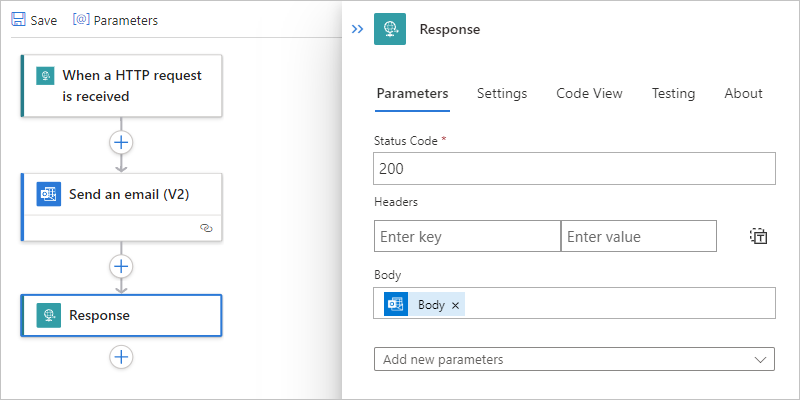Insert a step below Response action
Image resolution: width=800 pixels, height=400 pixels.
click(x=121, y=356)
